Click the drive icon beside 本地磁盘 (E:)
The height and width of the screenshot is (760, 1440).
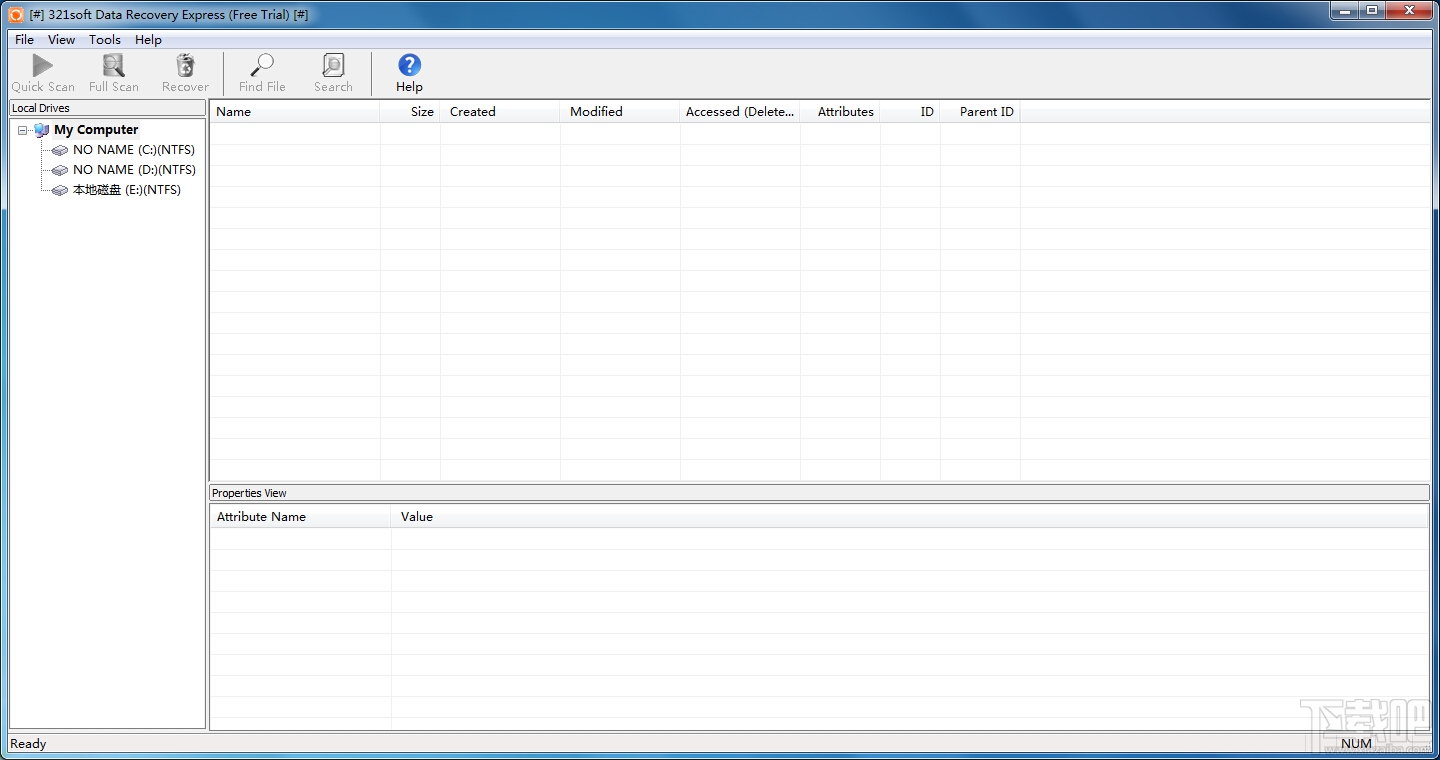pyautogui.click(x=60, y=190)
